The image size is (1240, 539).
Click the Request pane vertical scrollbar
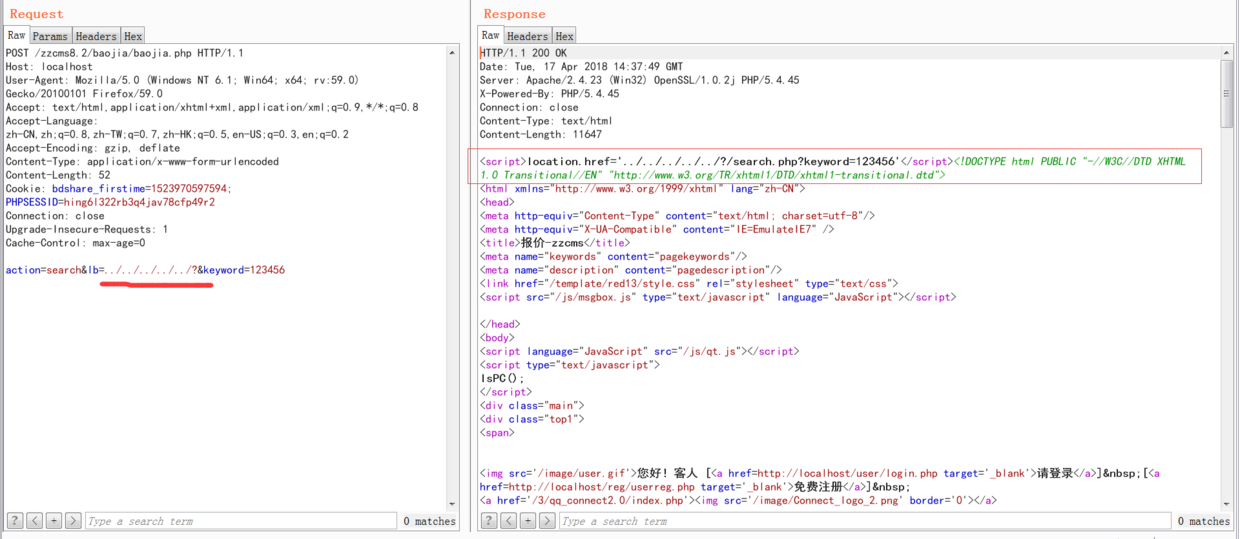[x=454, y=277]
